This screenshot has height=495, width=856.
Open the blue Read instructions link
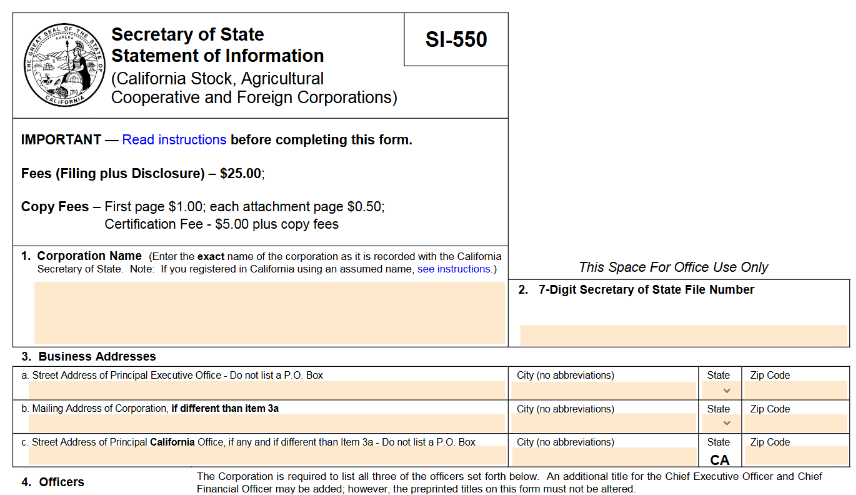174,139
